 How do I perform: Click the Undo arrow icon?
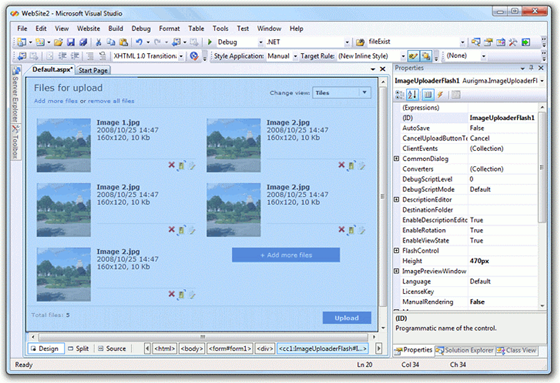tap(139, 42)
